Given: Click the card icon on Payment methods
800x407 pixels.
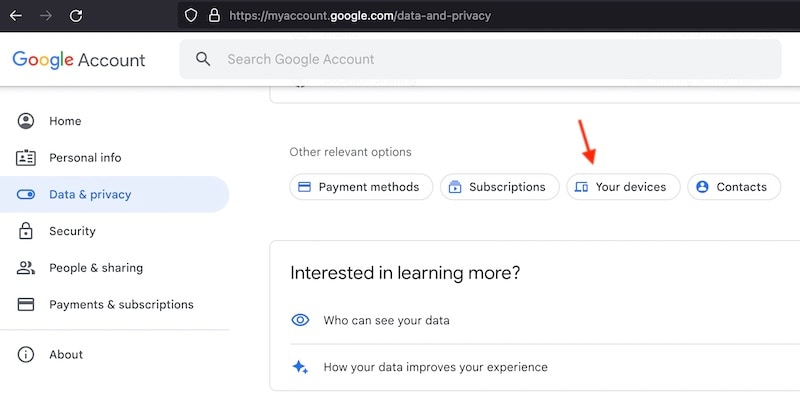Looking at the screenshot, I should coord(305,187).
